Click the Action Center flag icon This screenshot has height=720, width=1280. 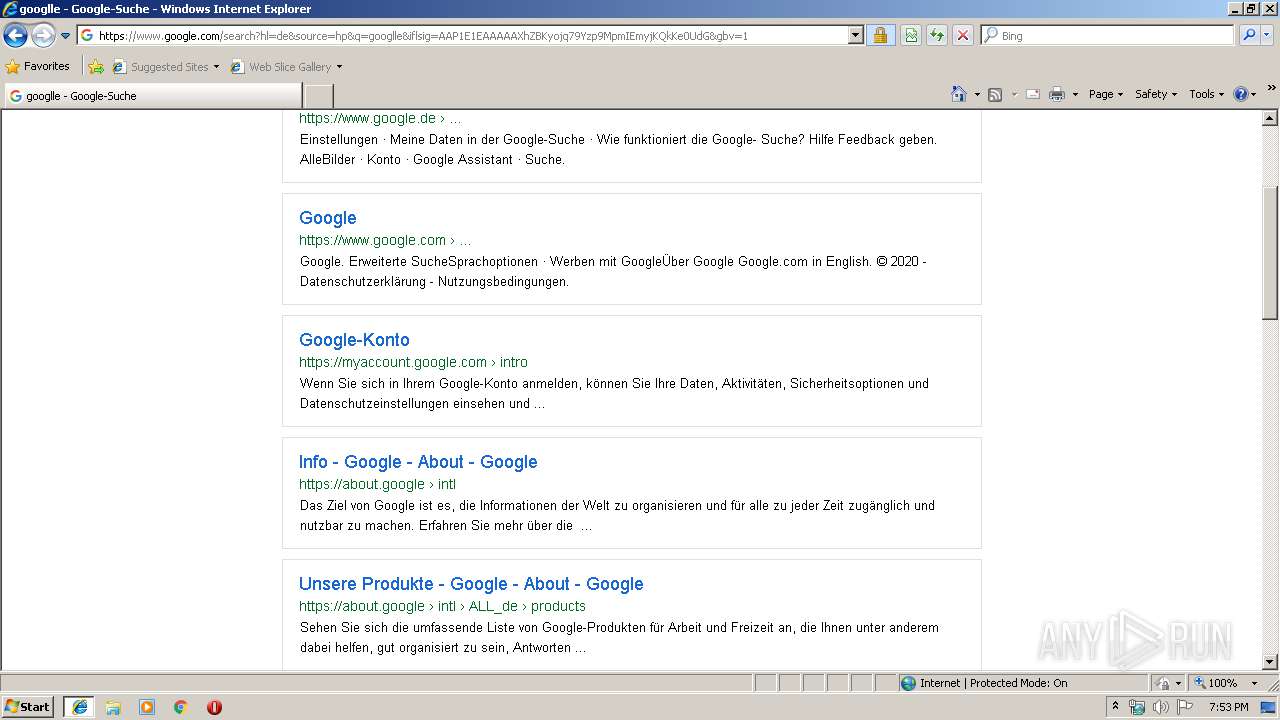[x=1184, y=707]
